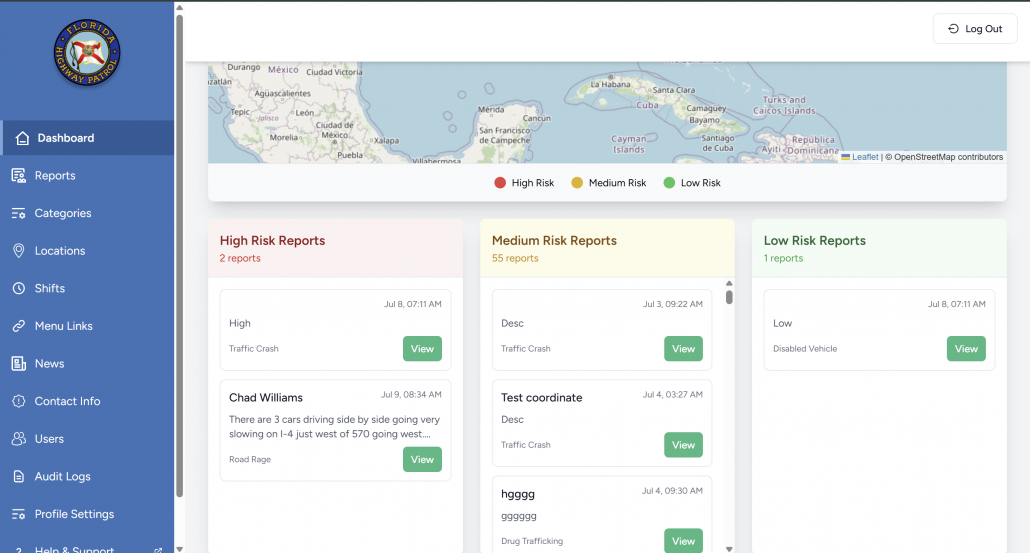Open the Dashboard menu item
Viewport: 1030px width, 553px height.
coord(66,138)
